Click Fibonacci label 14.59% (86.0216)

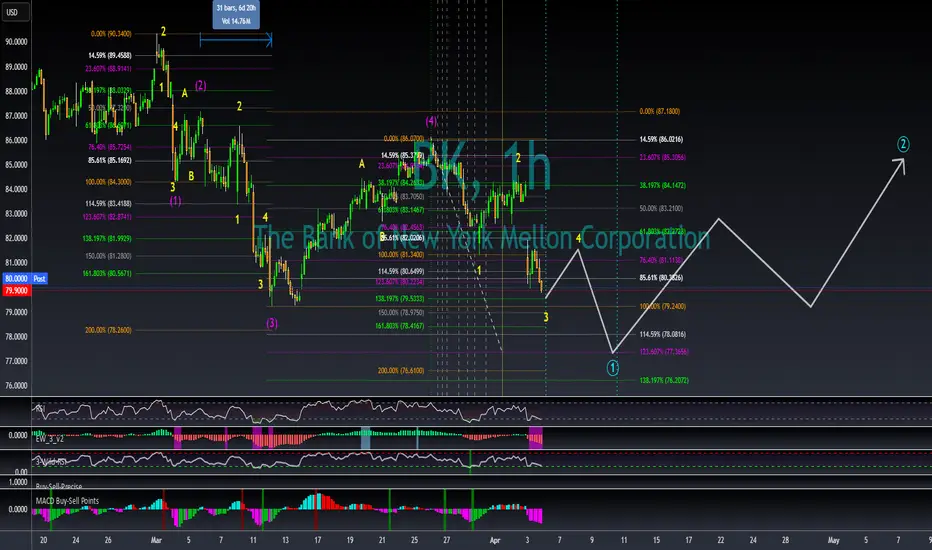(x=662, y=139)
